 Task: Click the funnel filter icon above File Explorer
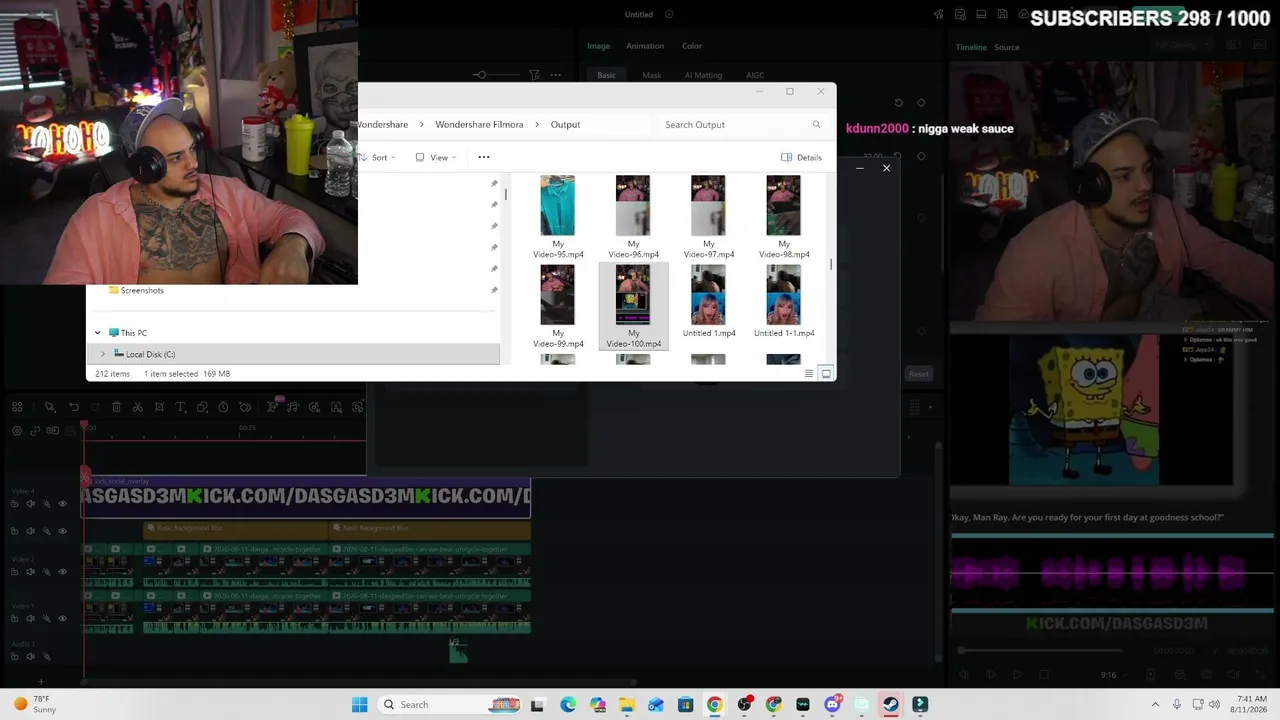point(534,75)
